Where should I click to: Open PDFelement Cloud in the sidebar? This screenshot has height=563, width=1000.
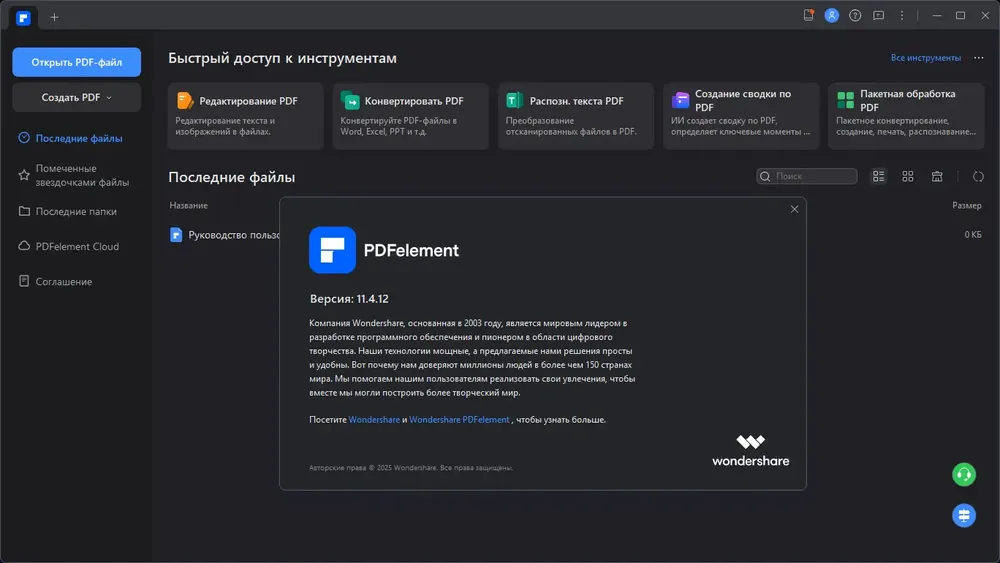tap(76, 246)
